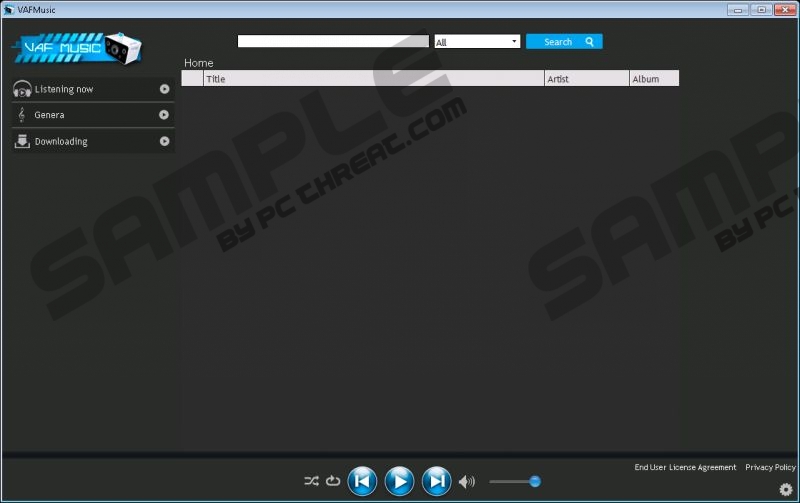
Task: Open settings gear icon
Action: click(786, 489)
